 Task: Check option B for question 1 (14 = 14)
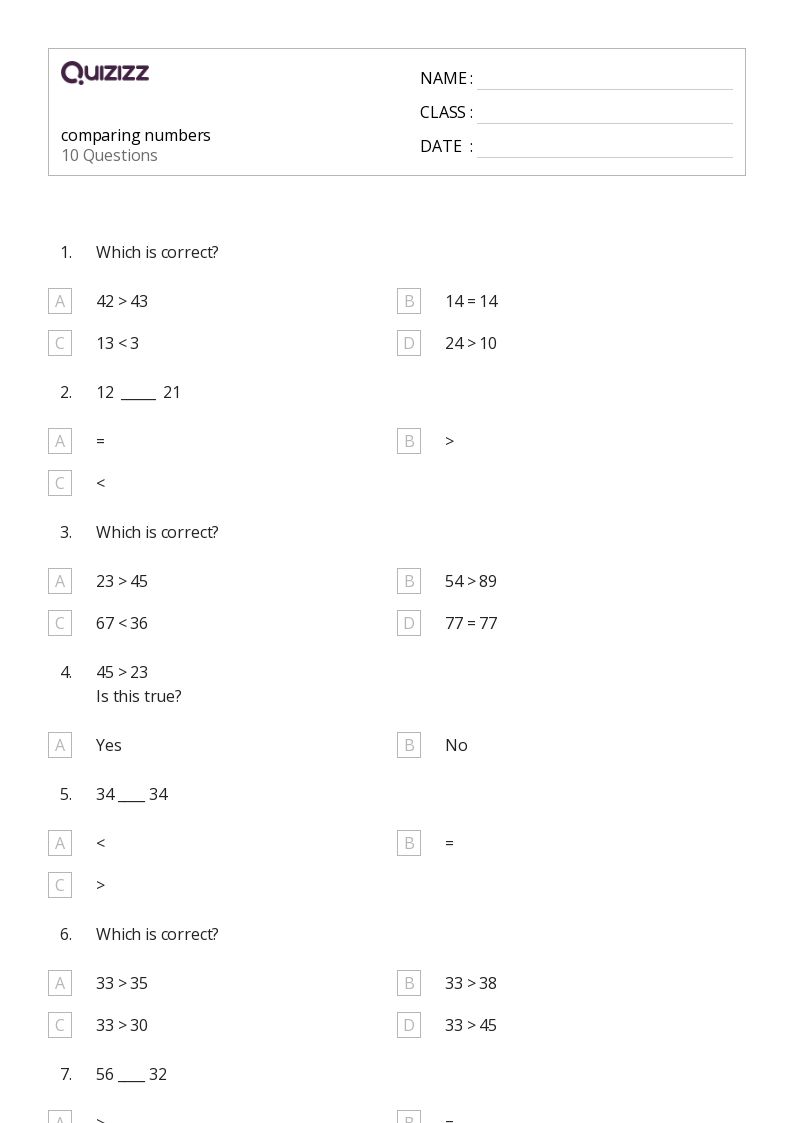pyautogui.click(x=409, y=301)
